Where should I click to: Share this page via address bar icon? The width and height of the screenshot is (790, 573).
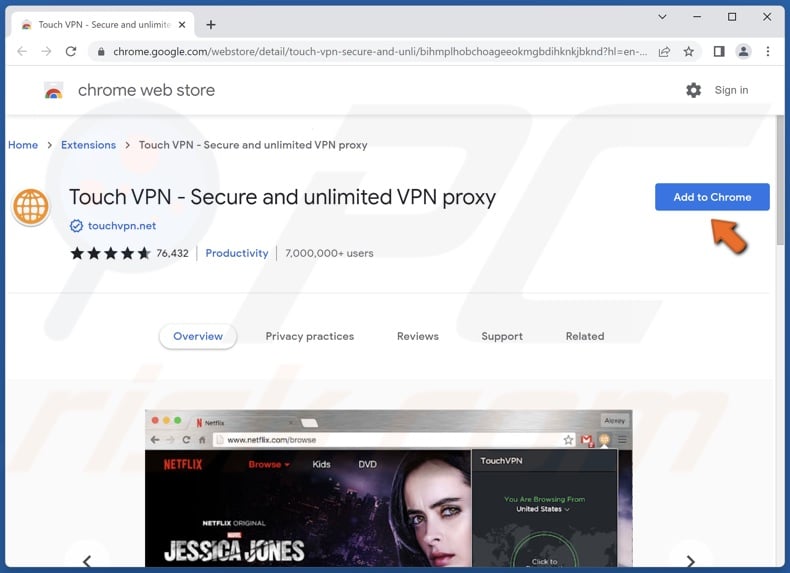[664, 51]
